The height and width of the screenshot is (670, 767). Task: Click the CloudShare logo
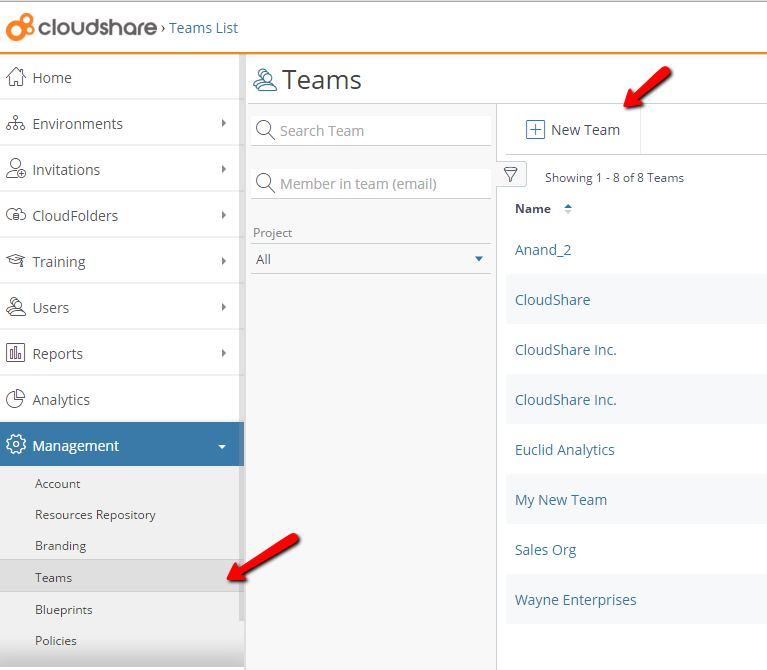coord(81,27)
